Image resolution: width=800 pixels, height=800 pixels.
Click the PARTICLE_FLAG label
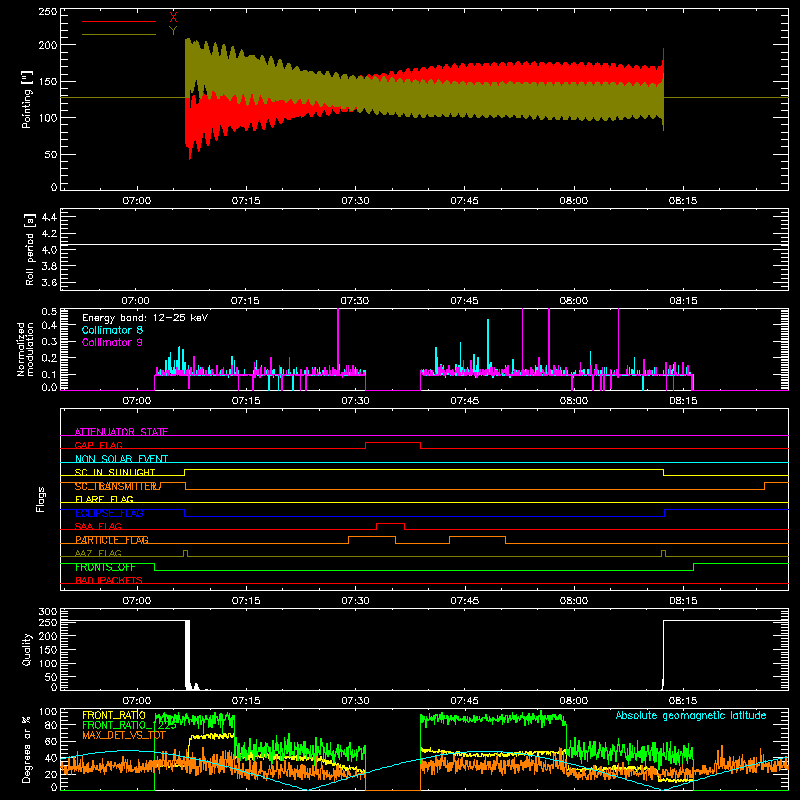(112, 540)
